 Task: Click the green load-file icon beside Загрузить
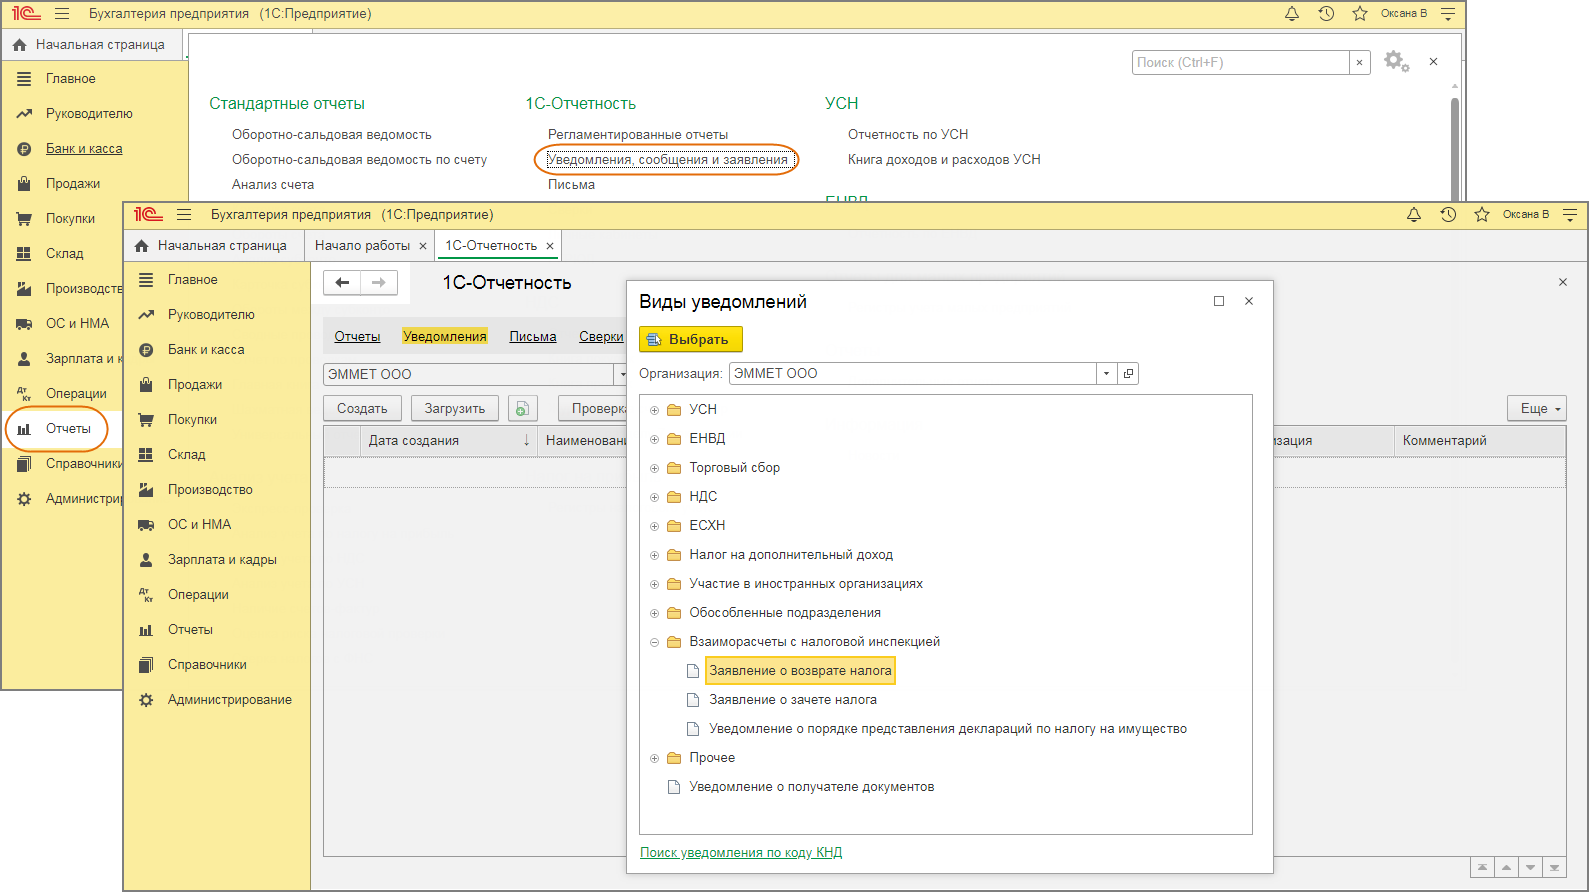coord(522,408)
